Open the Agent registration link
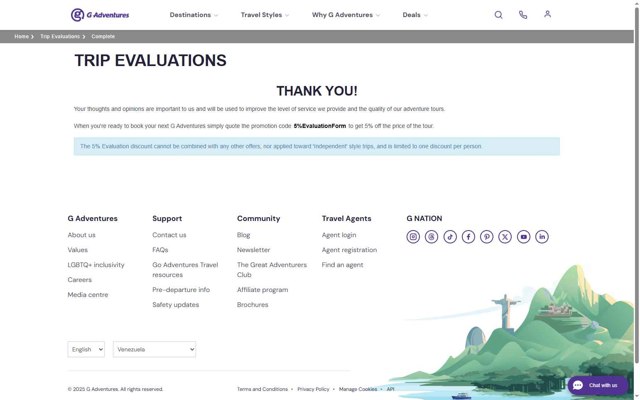 tap(349, 250)
